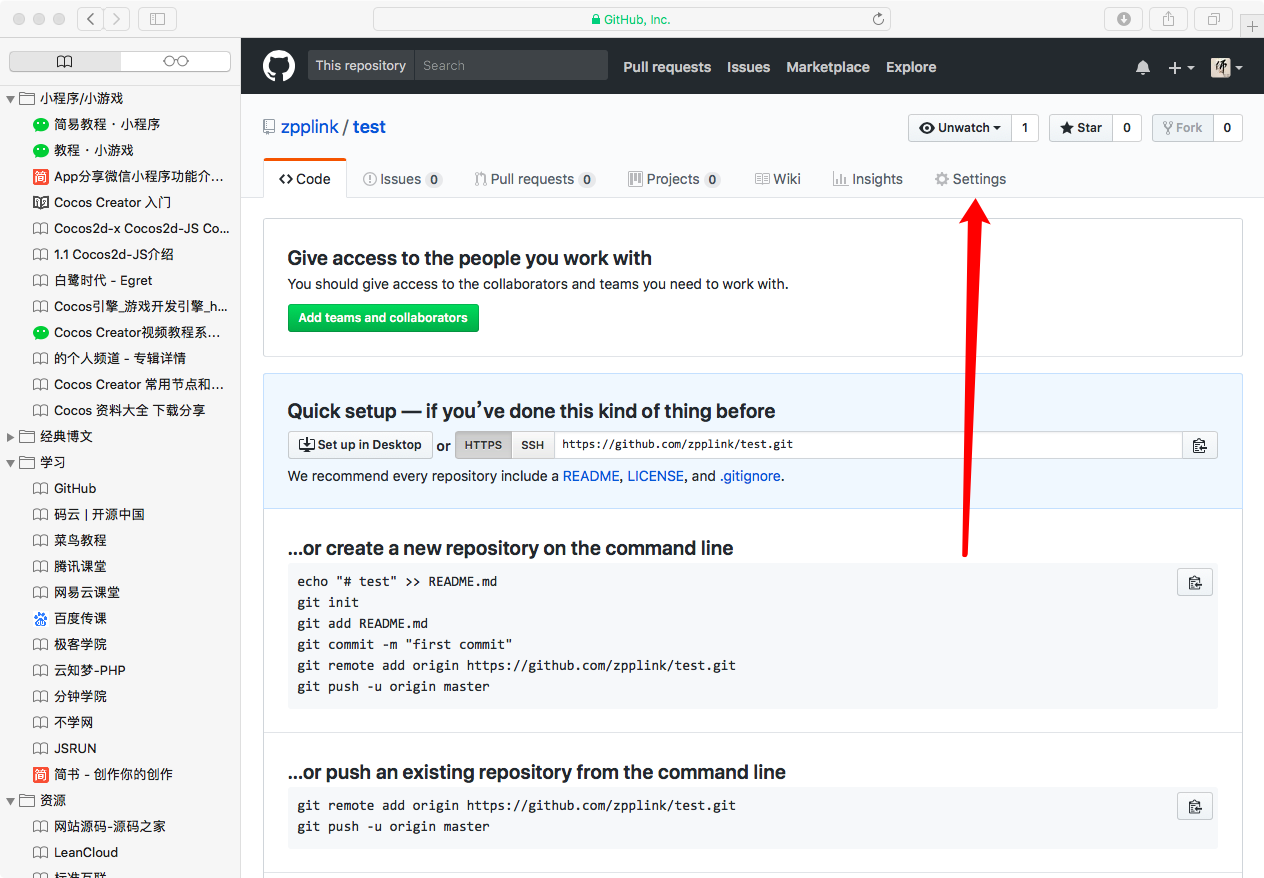Switch sidebar to Reading List view

[176, 62]
